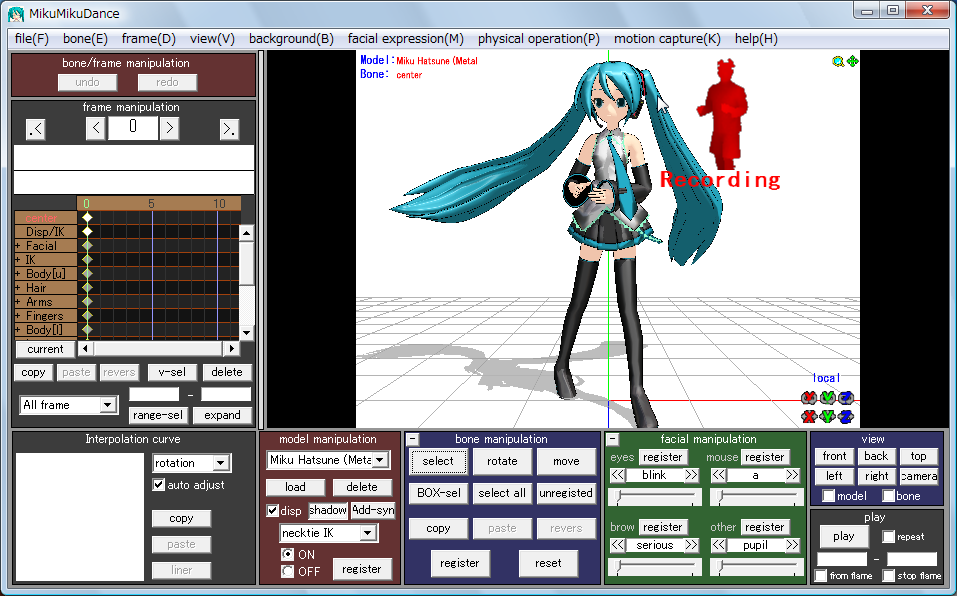Enable the repeat playback checkbox
This screenshot has width=957, height=596.
click(889, 537)
